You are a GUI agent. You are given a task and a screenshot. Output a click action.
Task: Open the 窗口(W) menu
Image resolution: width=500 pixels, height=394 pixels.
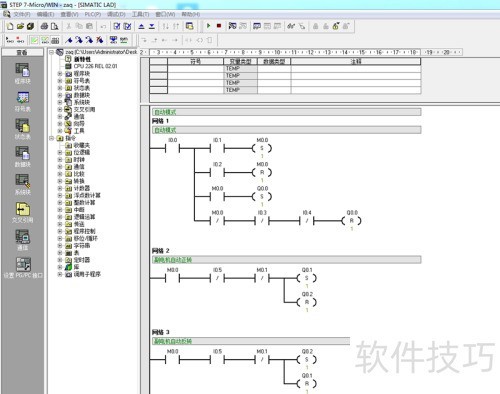coord(165,14)
